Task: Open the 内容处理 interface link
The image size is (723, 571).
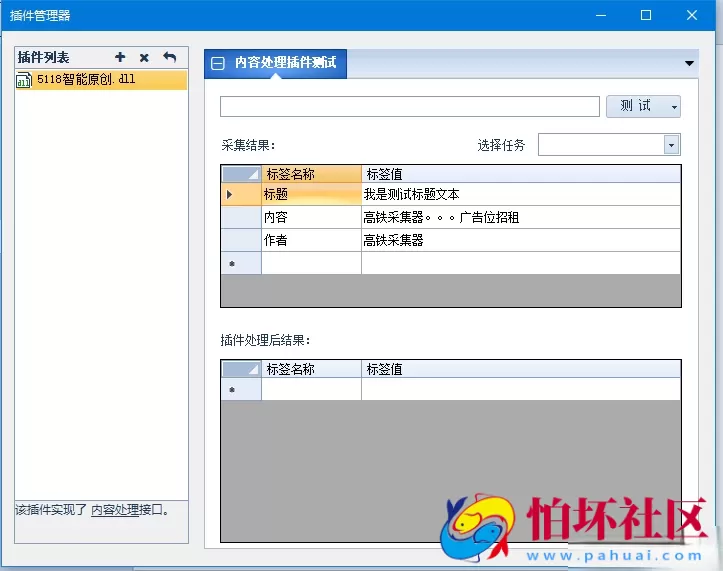Action: (115, 510)
